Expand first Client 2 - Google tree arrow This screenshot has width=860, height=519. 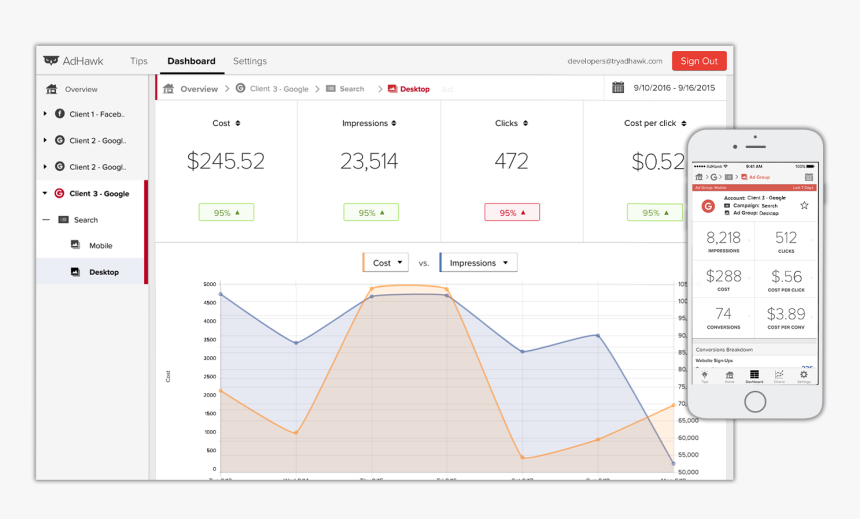pyautogui.click(x=45, y=140)
